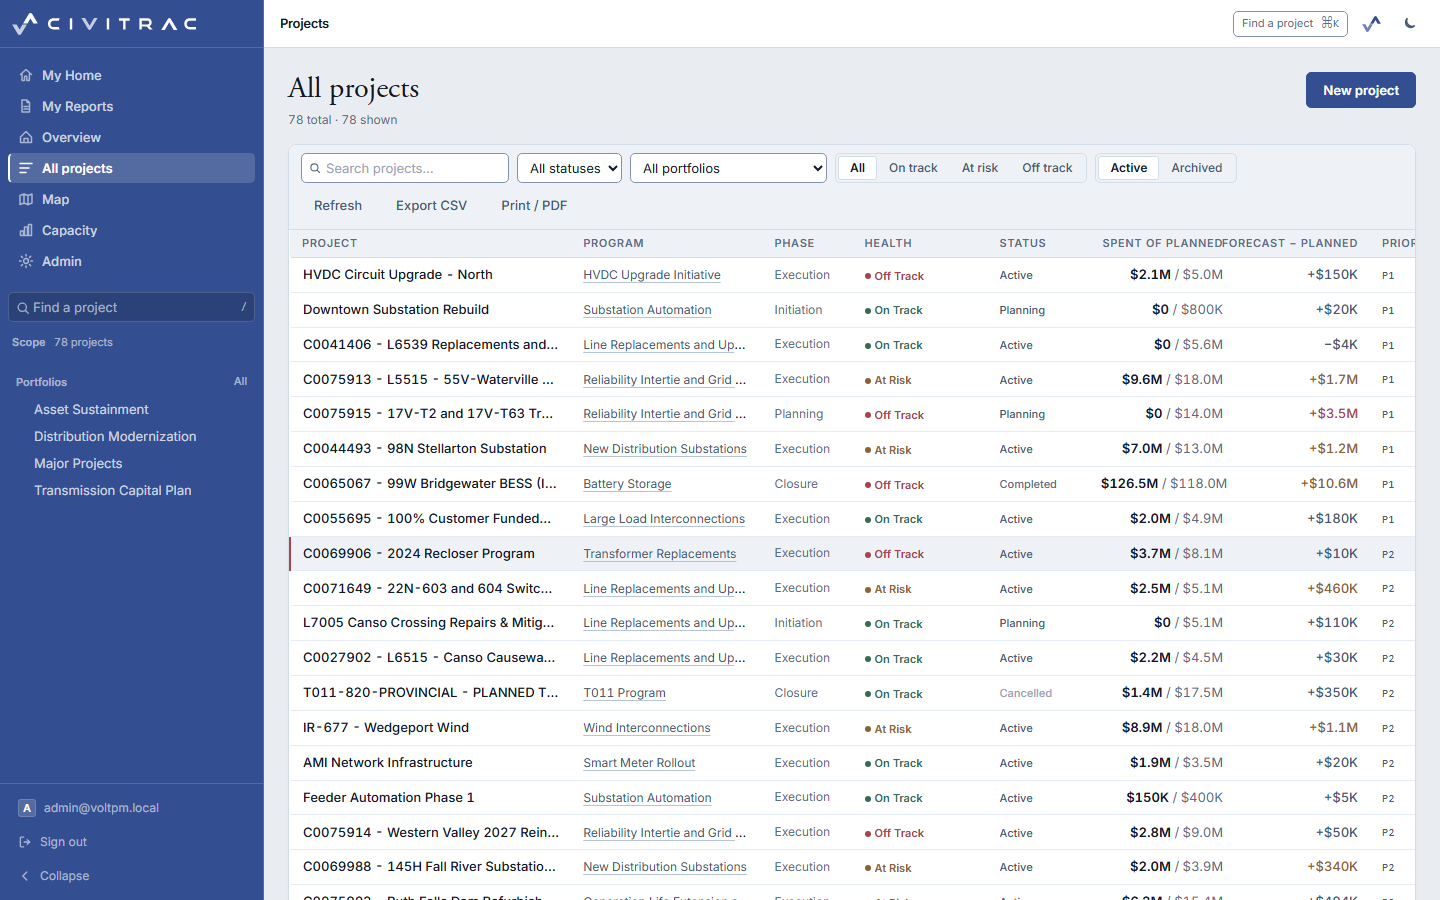Click the Overview icon in the sidebar
This screenshot has height=900, width=1440.
coord(26,137)
